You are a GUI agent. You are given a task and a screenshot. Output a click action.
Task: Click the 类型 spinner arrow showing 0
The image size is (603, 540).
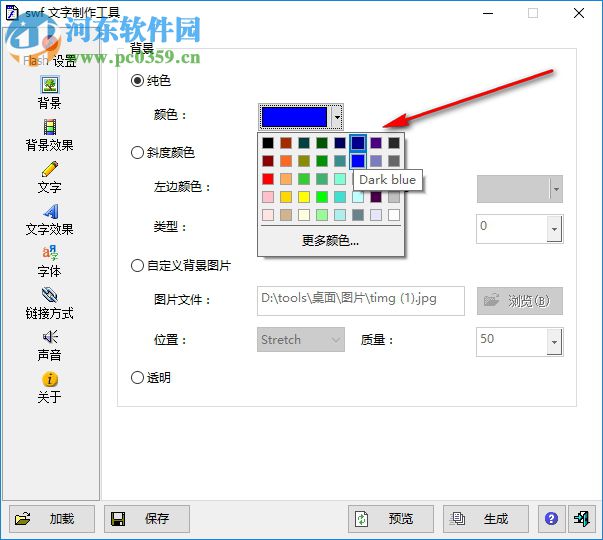coord(554,229)
